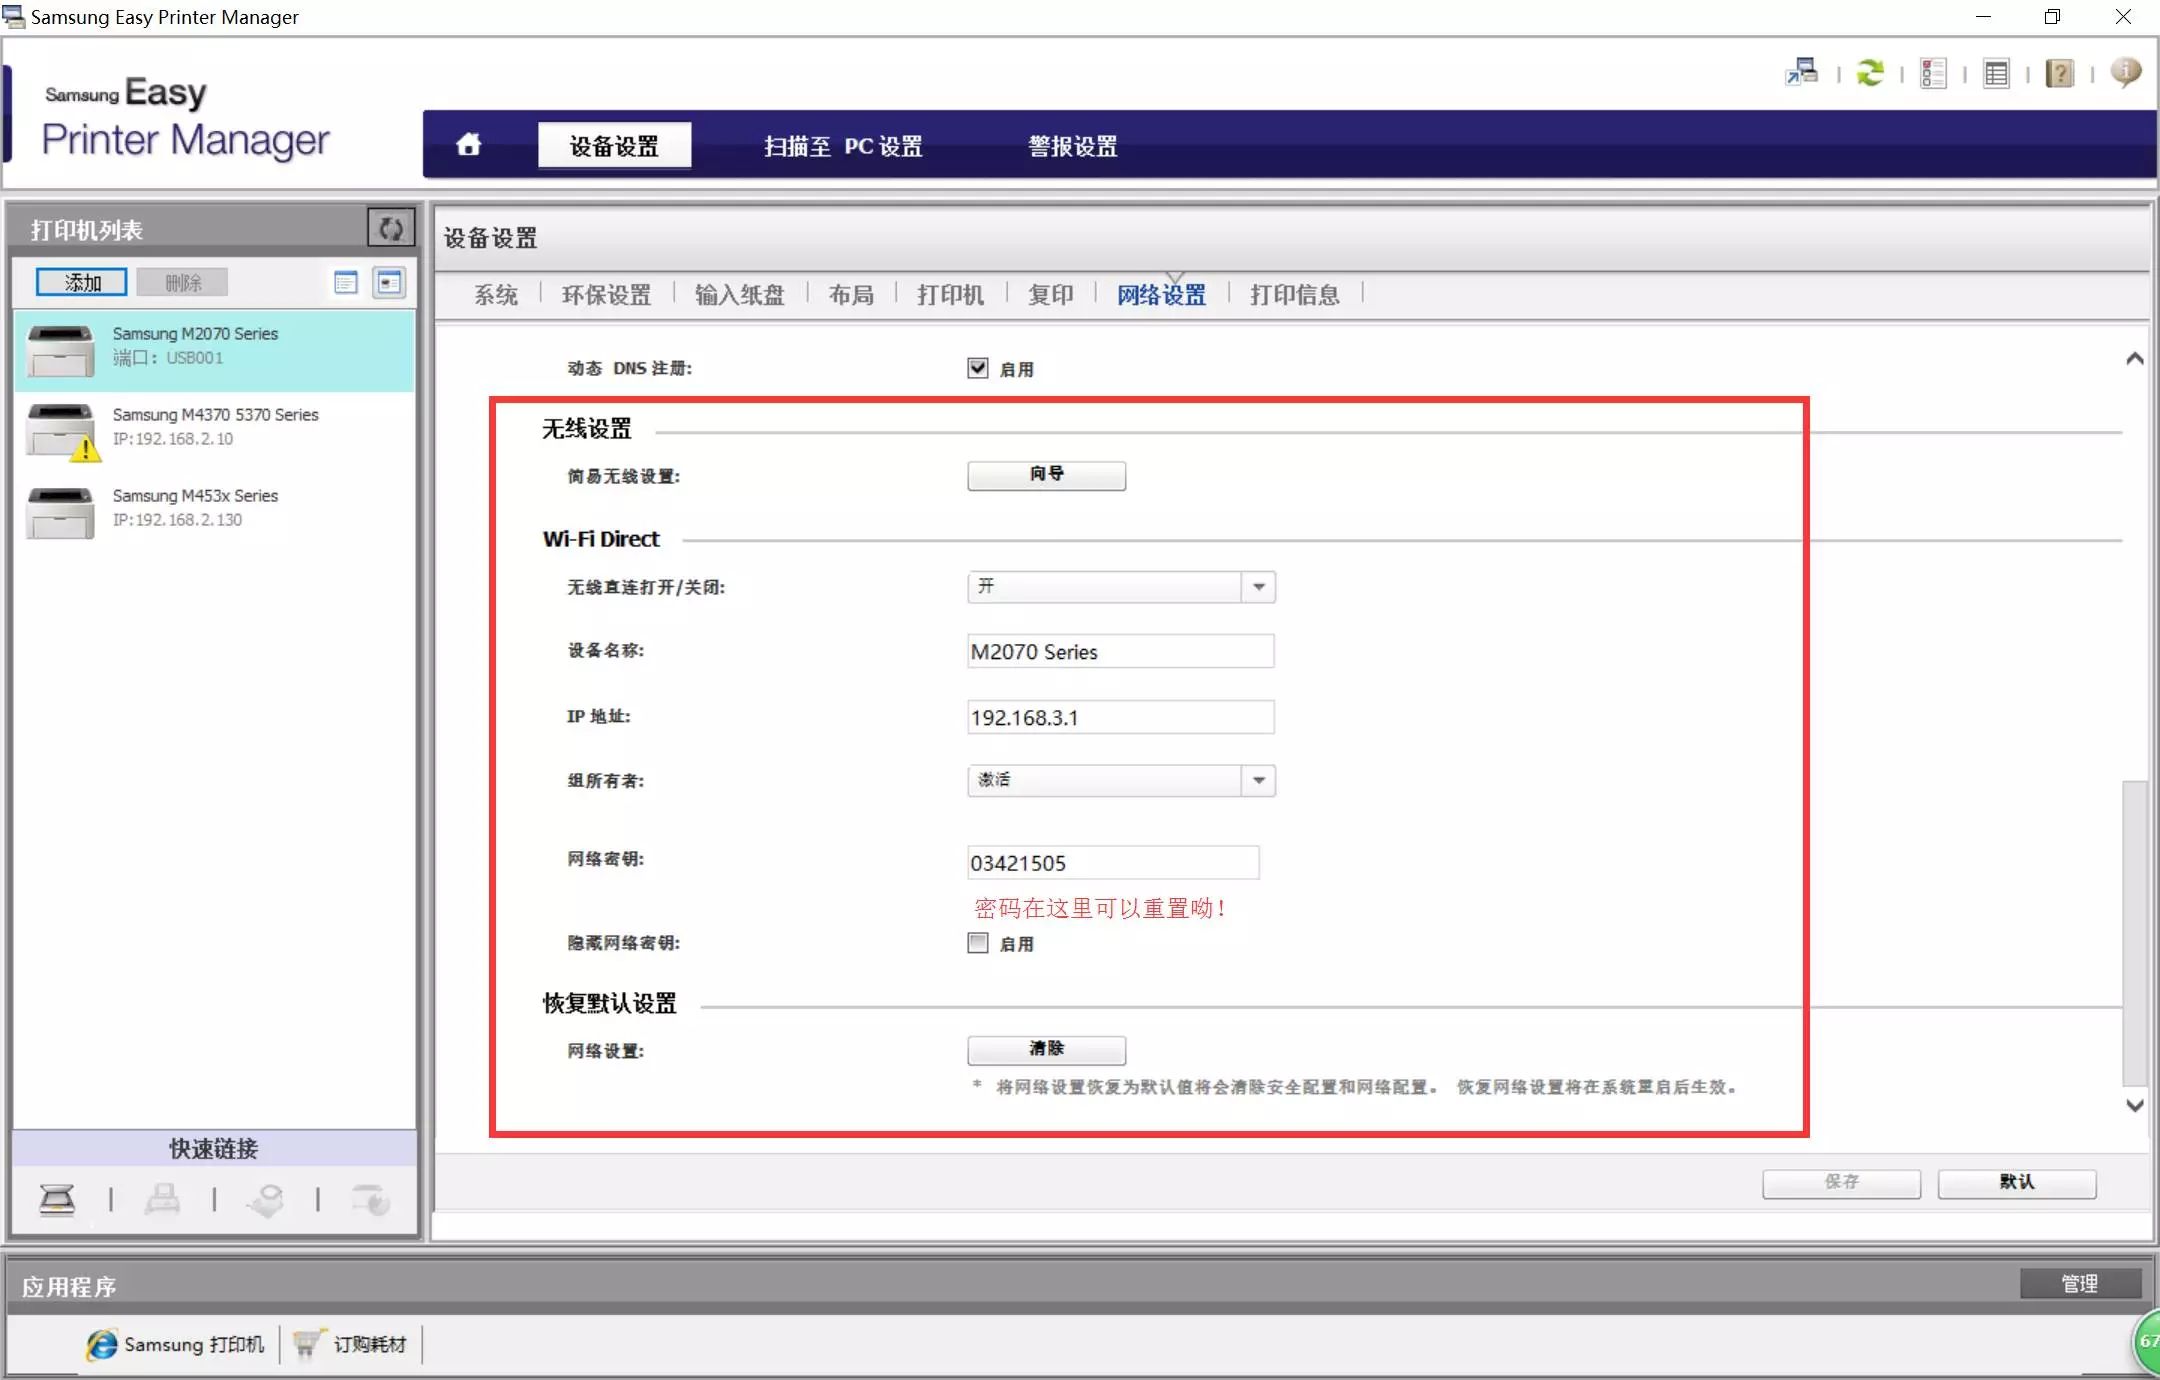
Task: Click the IP 地址 input field
Action: [x=1120, y=717]
